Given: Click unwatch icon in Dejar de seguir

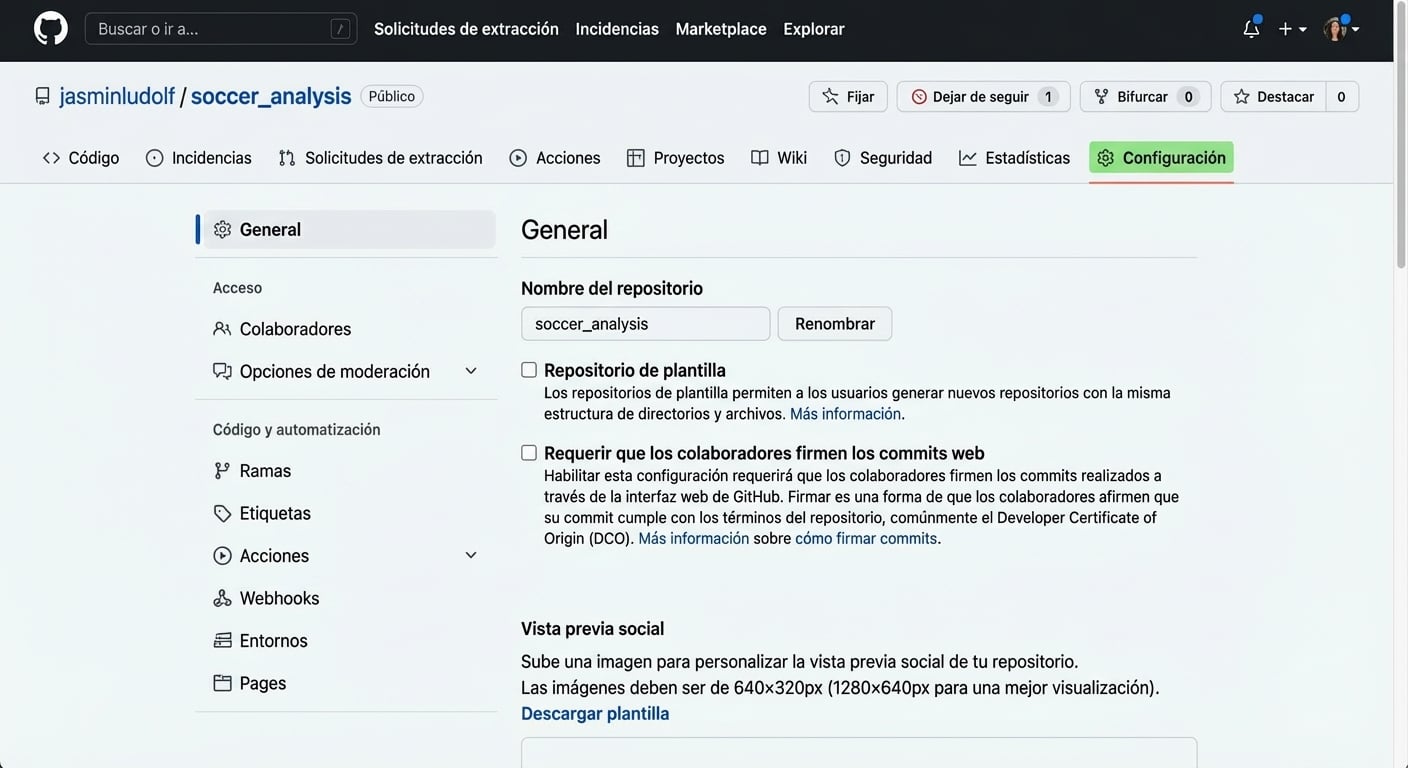Looking at the screenshot, I should (919, 97).
